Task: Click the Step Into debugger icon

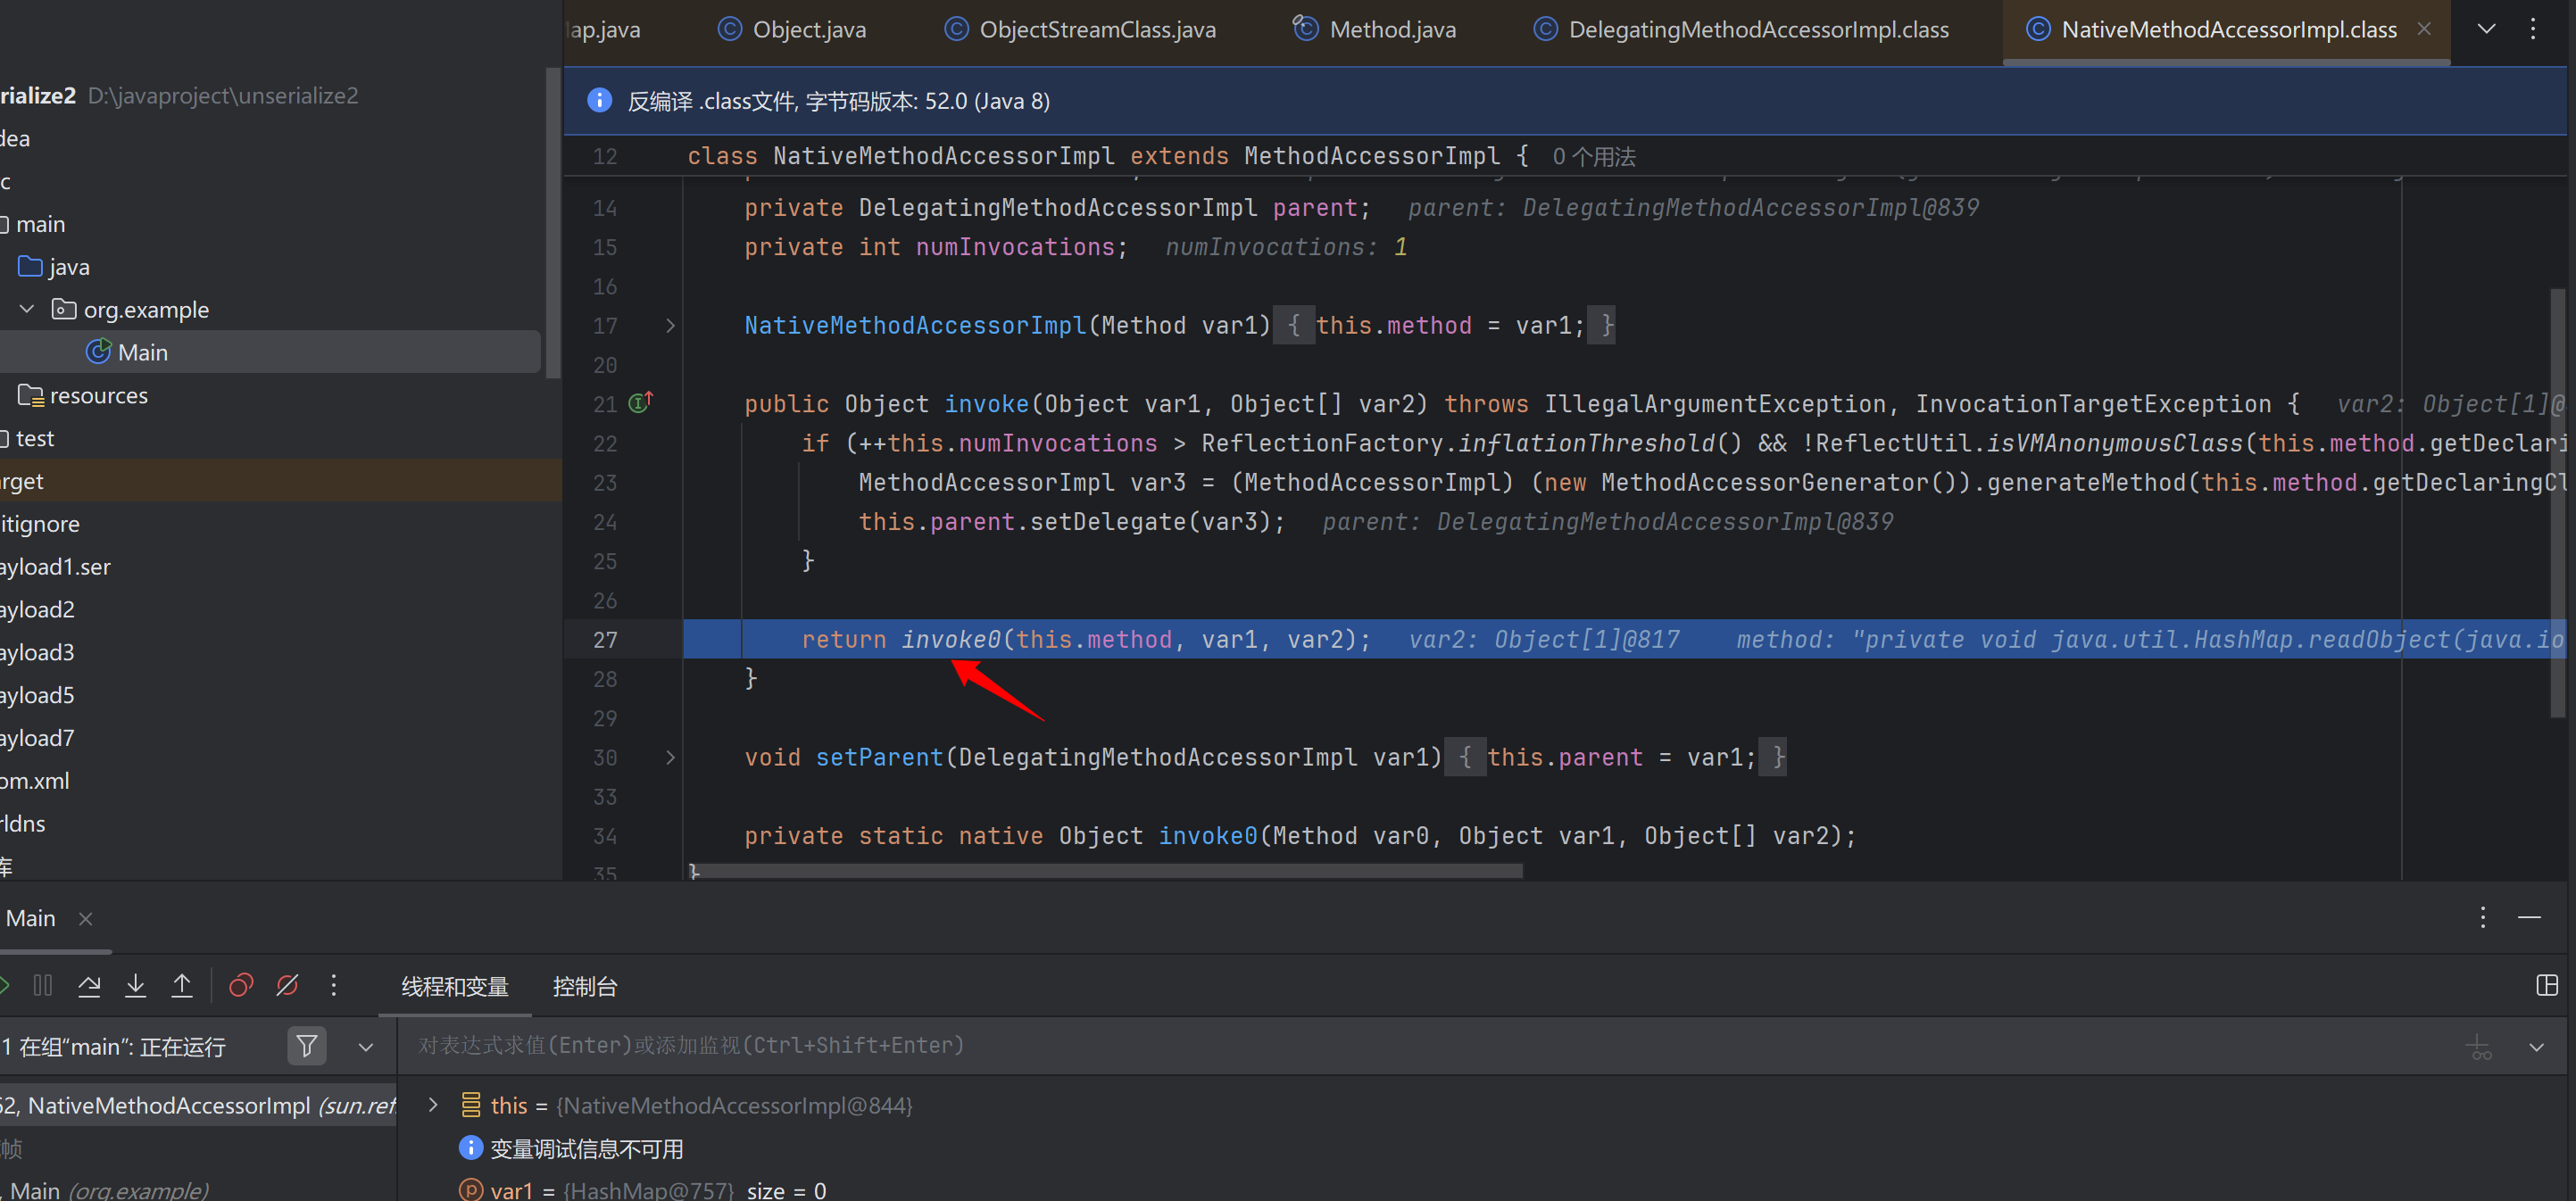Action: coord(135,986)
